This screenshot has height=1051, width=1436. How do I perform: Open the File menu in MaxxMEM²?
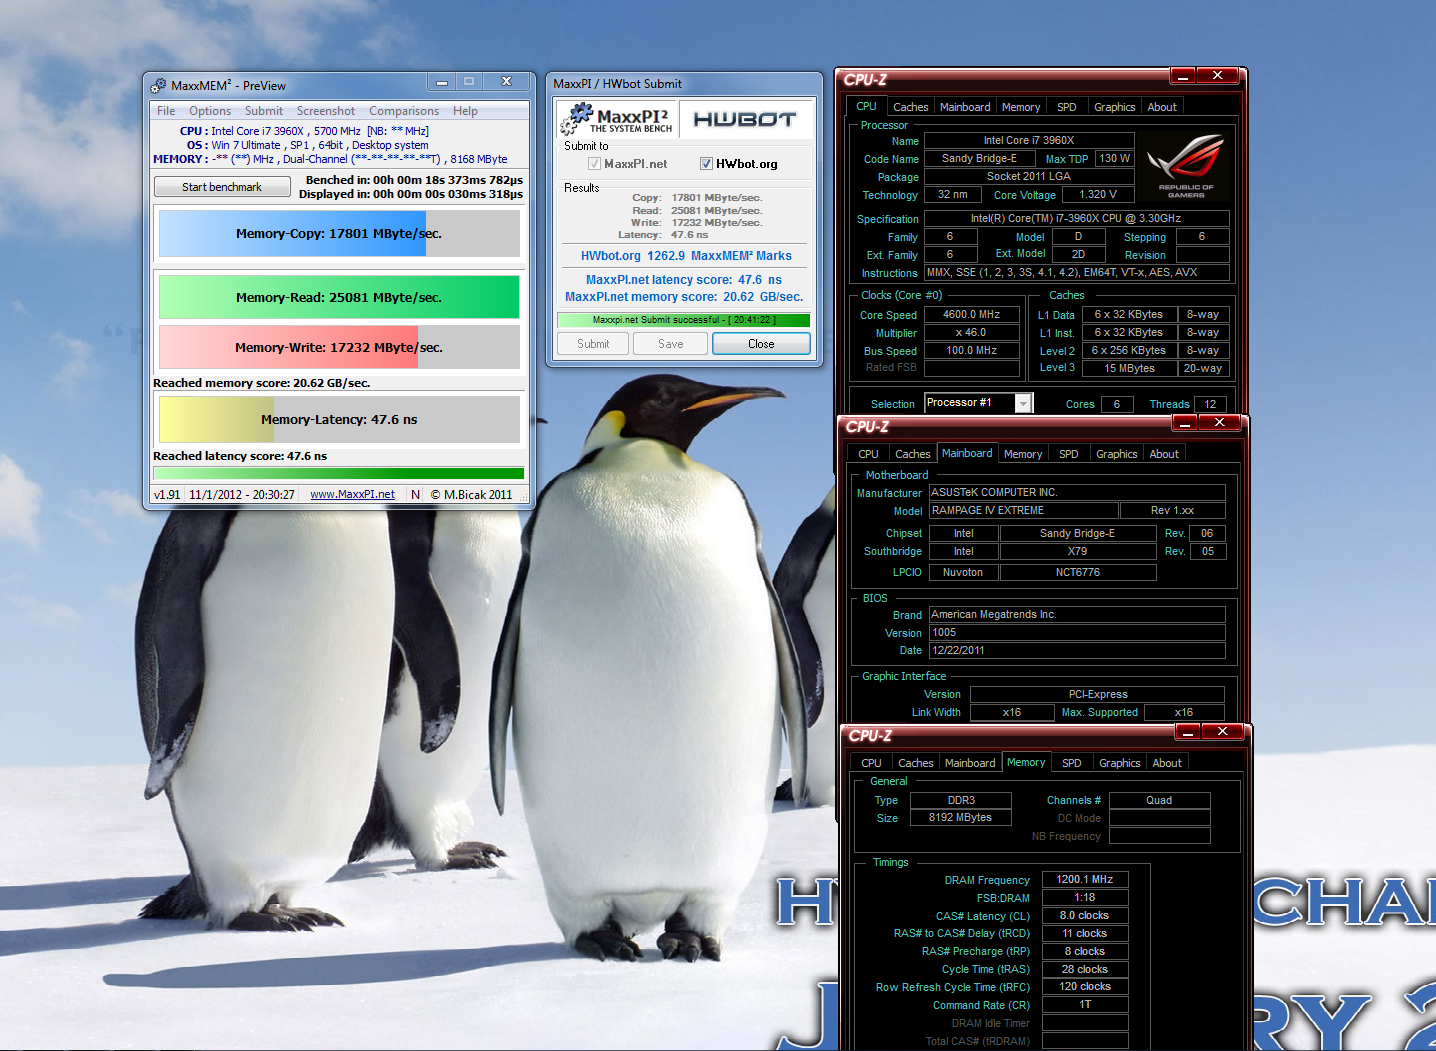[166, 111]
